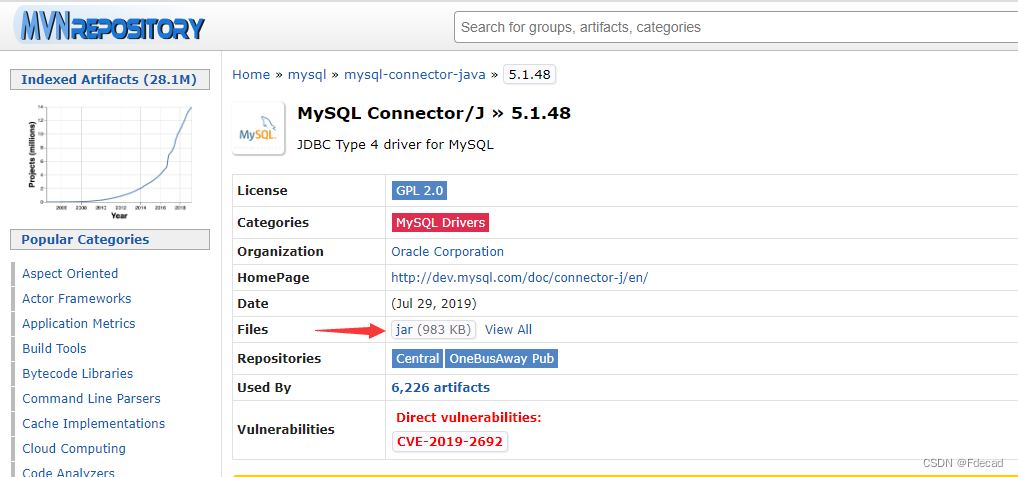Open mysql-connector-java breadcrumb link
The height and width of the screenshot is (477, 1018).
coord(415,75)
